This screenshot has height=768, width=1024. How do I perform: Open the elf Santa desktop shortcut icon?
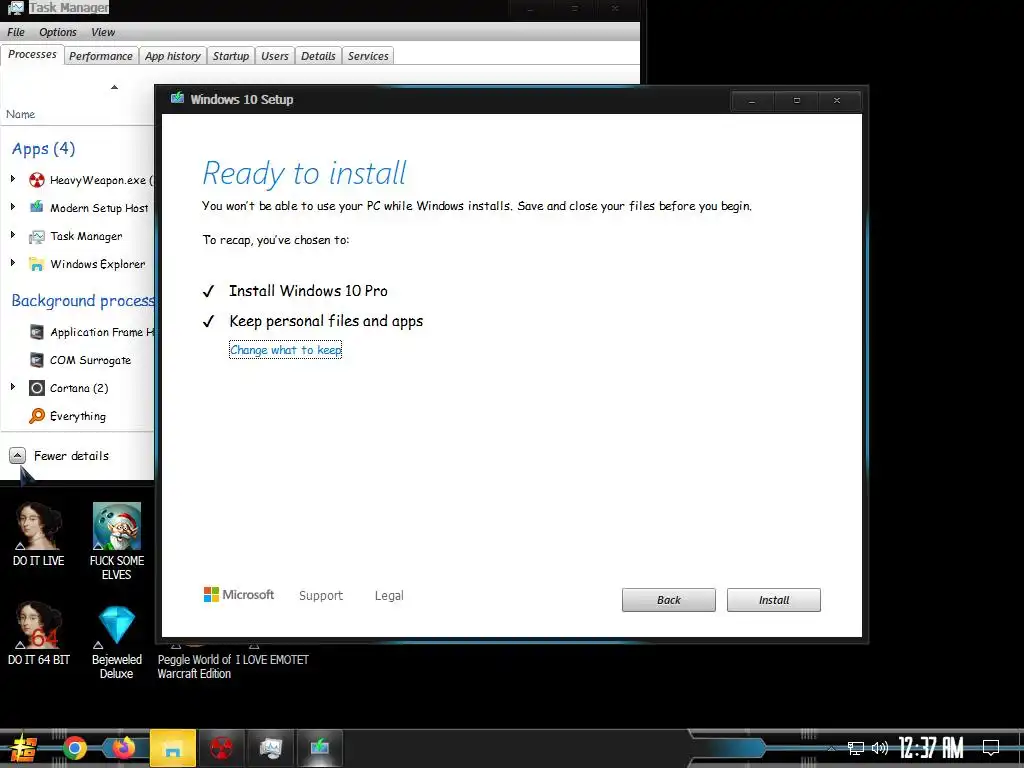116,526
